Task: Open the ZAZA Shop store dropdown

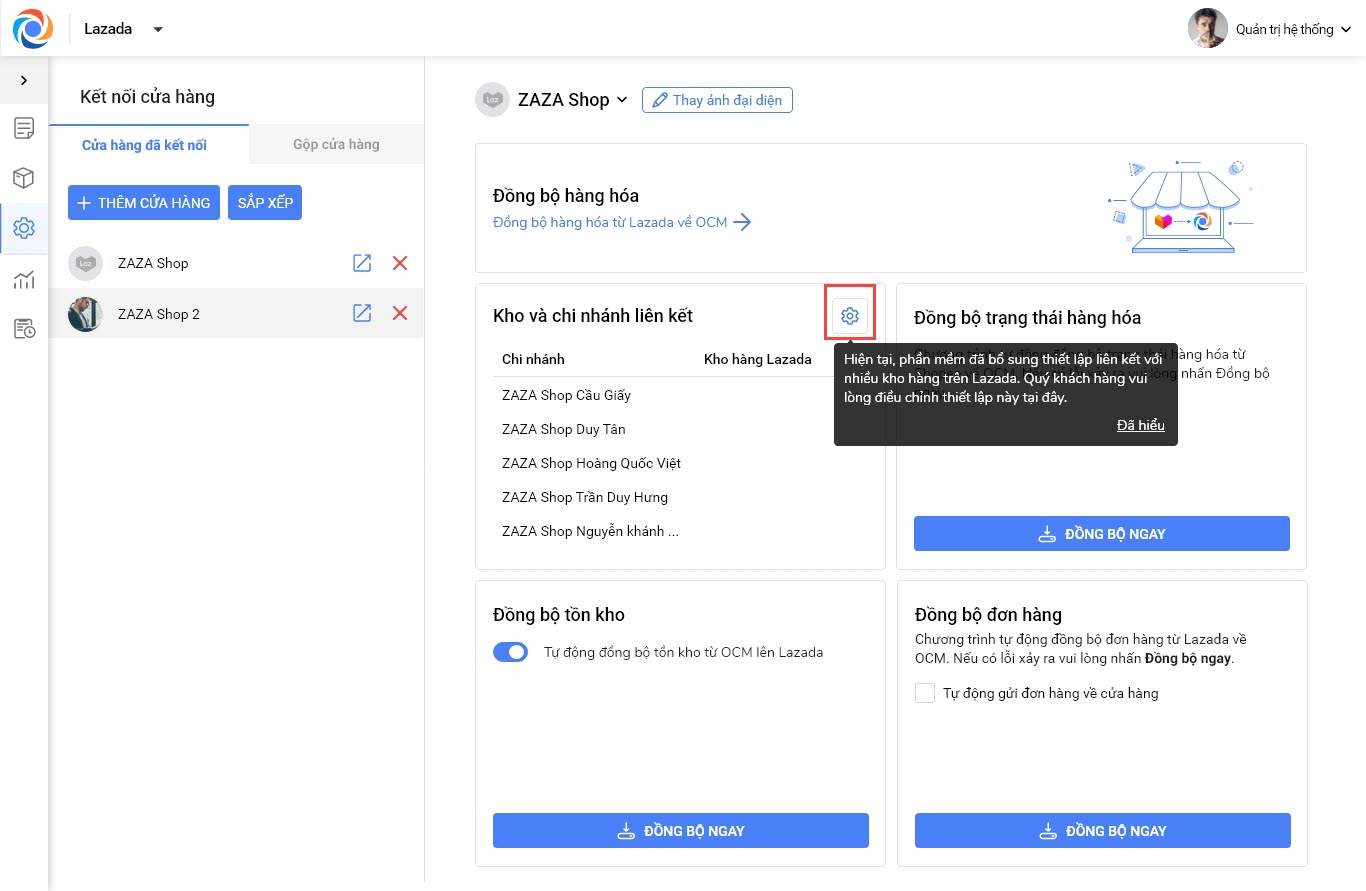Action: pos(621,100)
